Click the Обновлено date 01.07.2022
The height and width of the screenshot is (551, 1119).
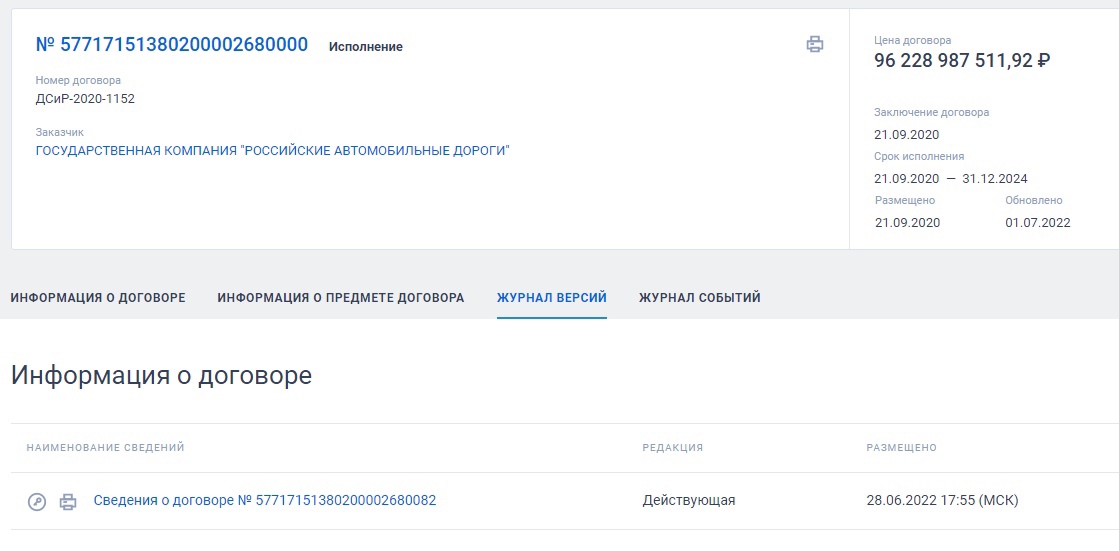pos(1038,223)
